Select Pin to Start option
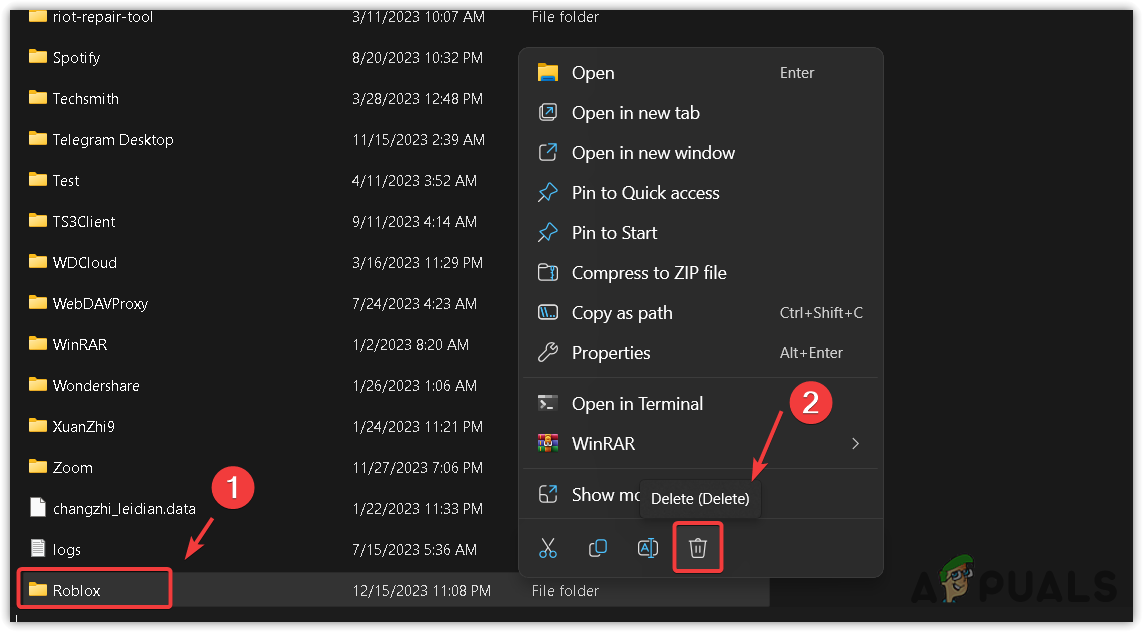 [x=614, y=233]
